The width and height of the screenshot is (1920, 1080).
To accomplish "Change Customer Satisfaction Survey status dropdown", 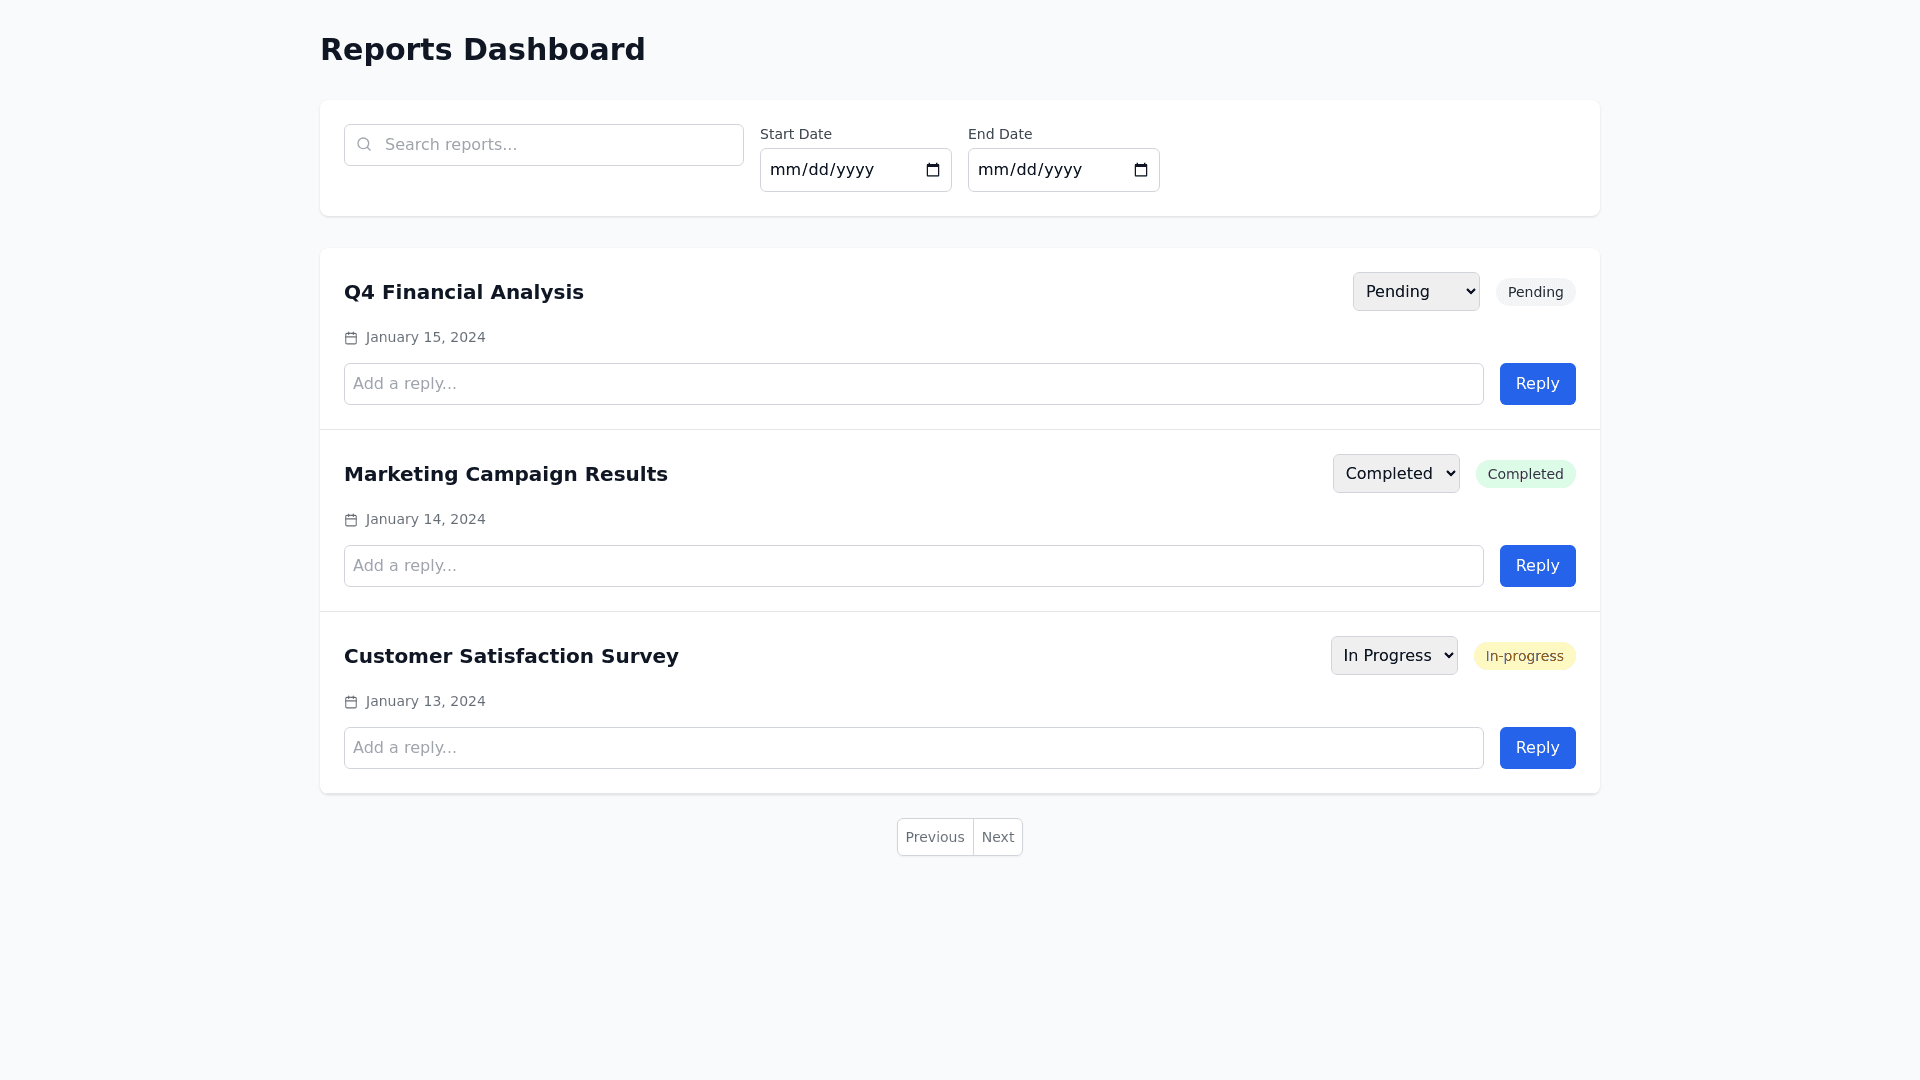I will click(1393, 656).
